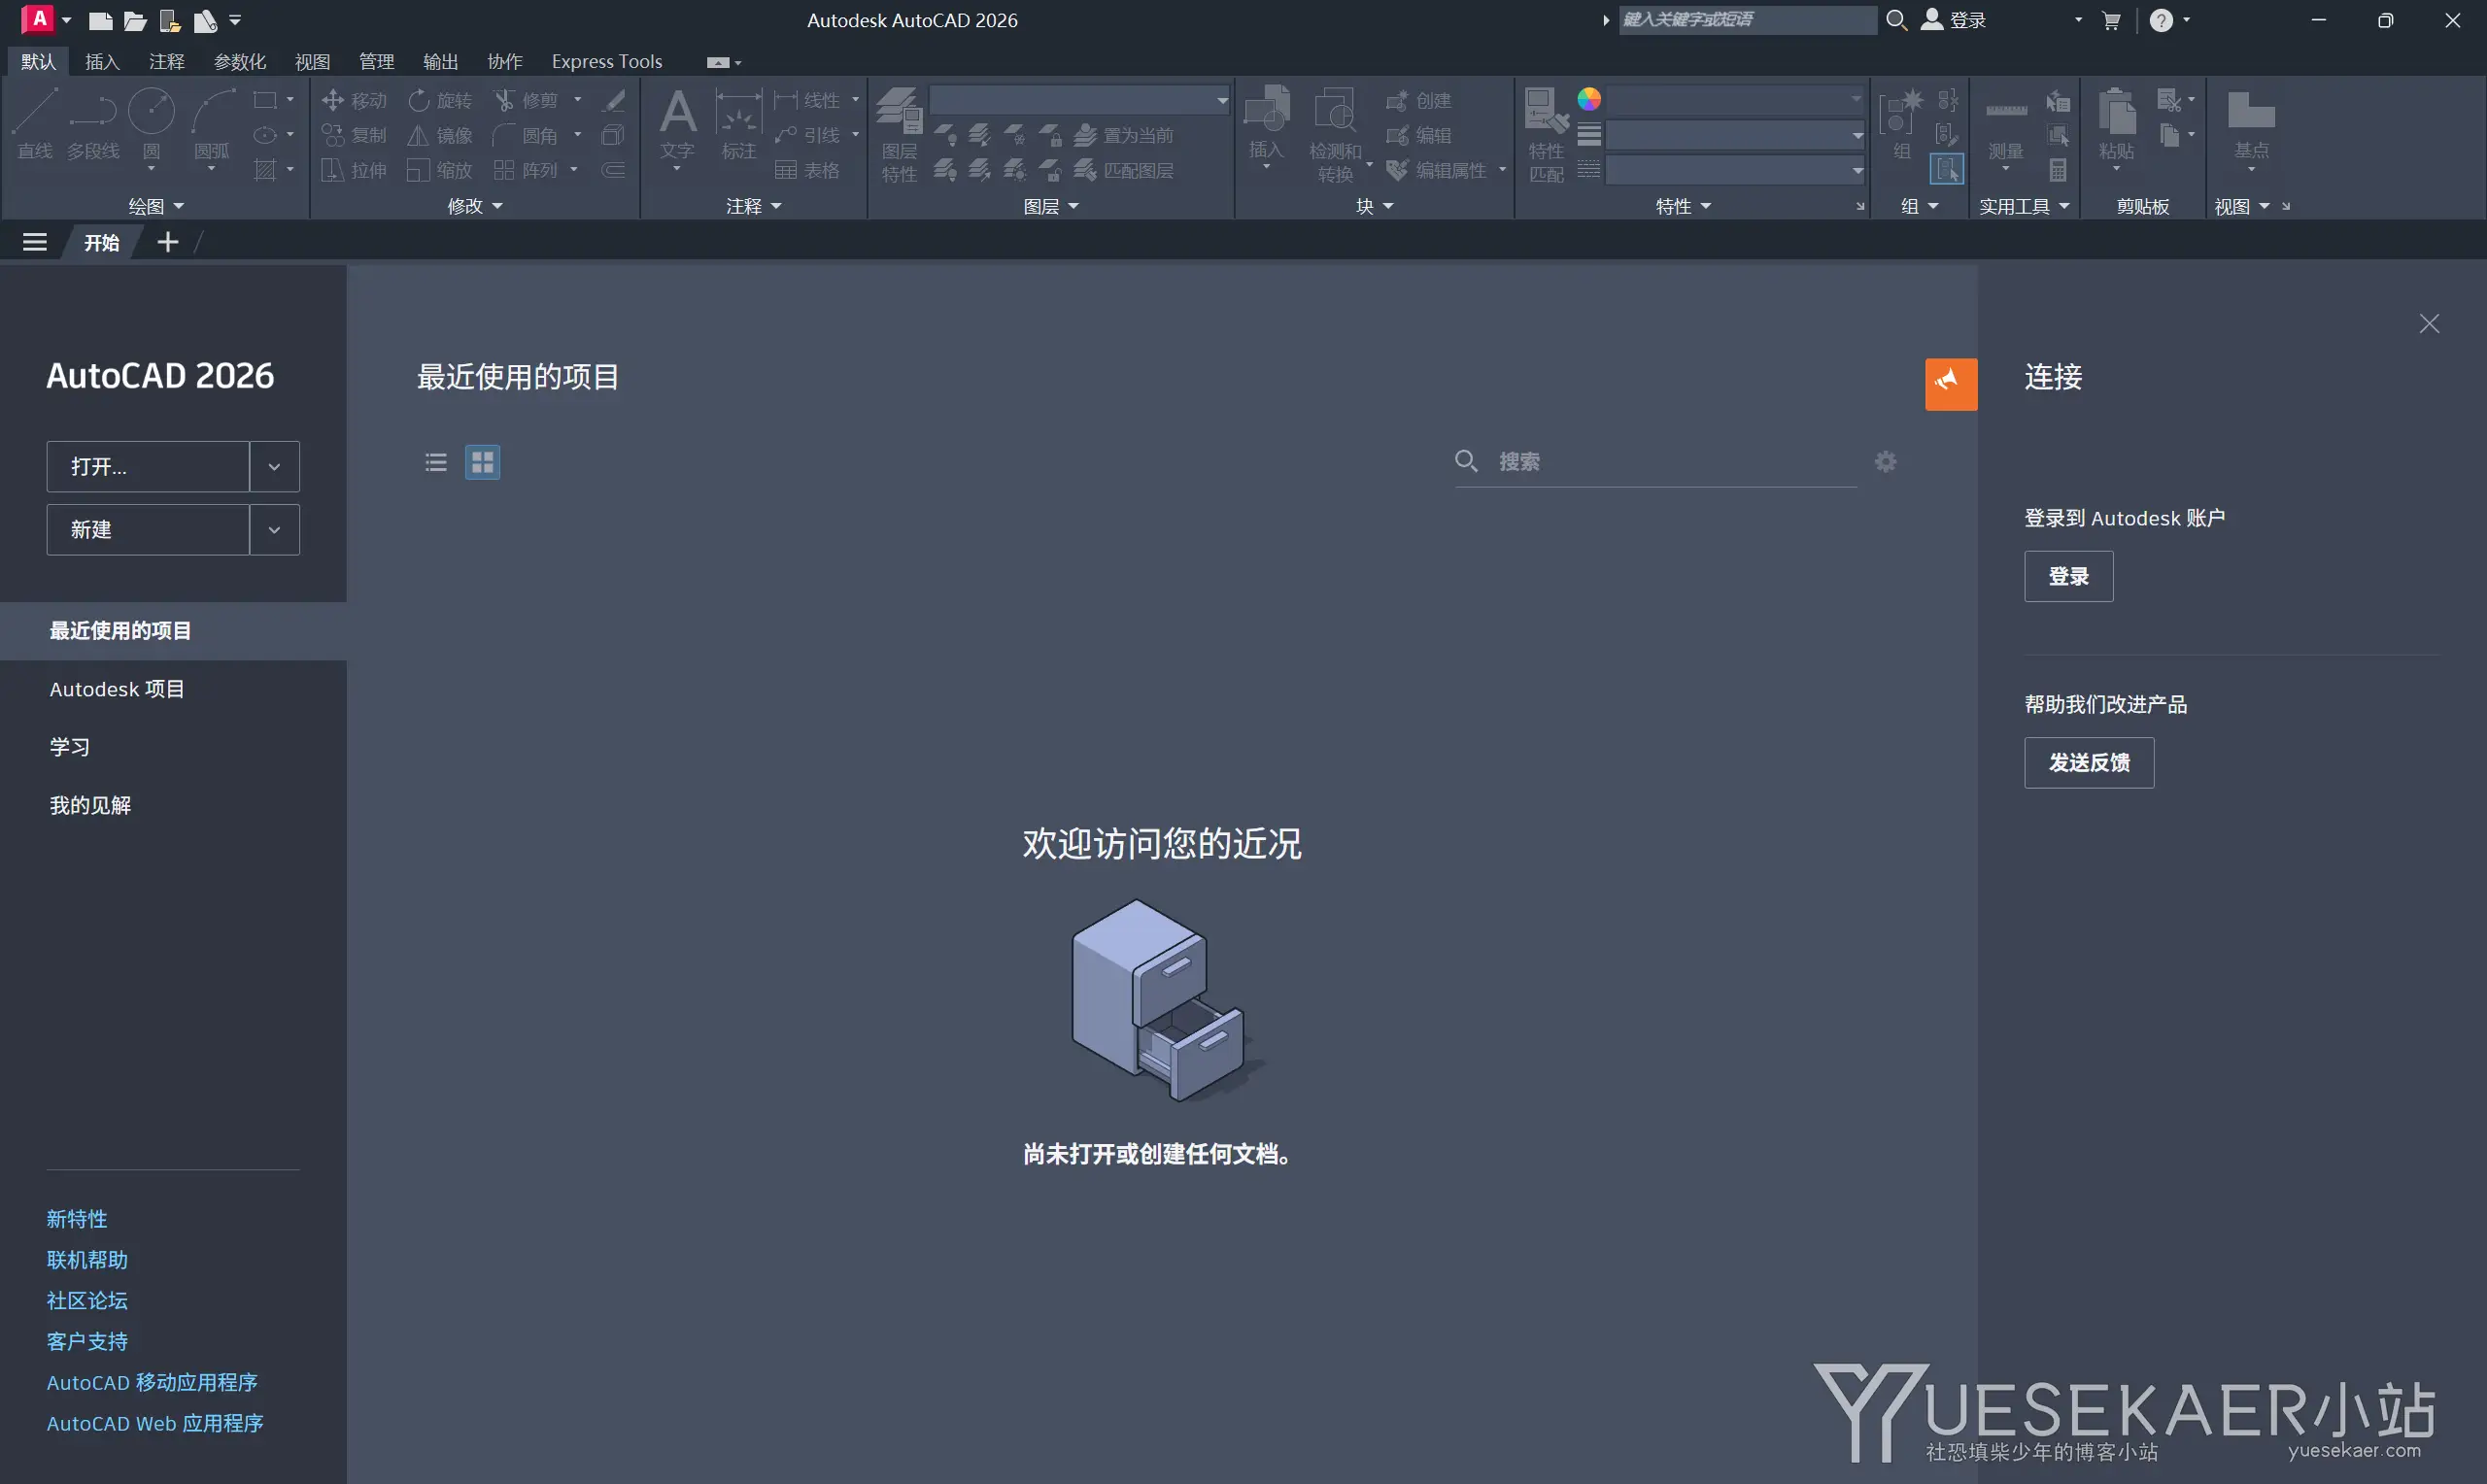
Task: Open the 新特性 (What's new) link
Action: point(77,1218)
